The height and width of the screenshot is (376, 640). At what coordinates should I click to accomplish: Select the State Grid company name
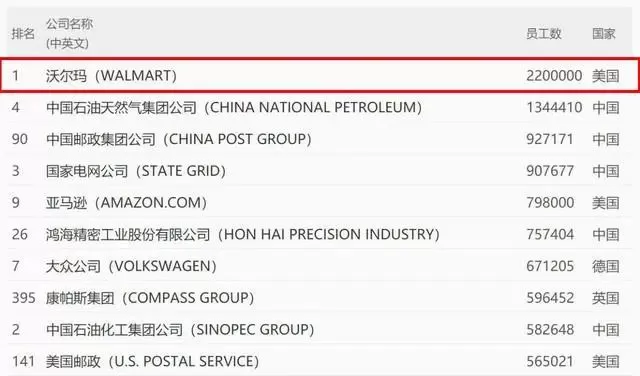[136, 171]
